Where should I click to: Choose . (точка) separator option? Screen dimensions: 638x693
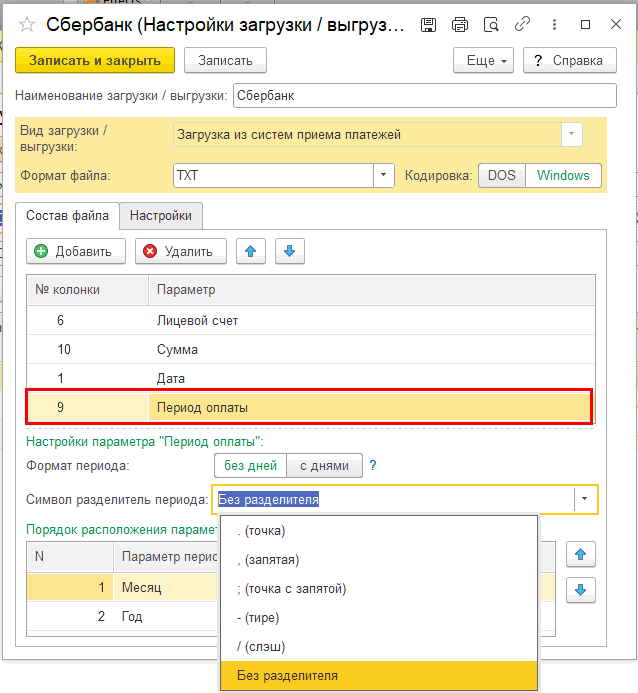(x=379, y=531)
